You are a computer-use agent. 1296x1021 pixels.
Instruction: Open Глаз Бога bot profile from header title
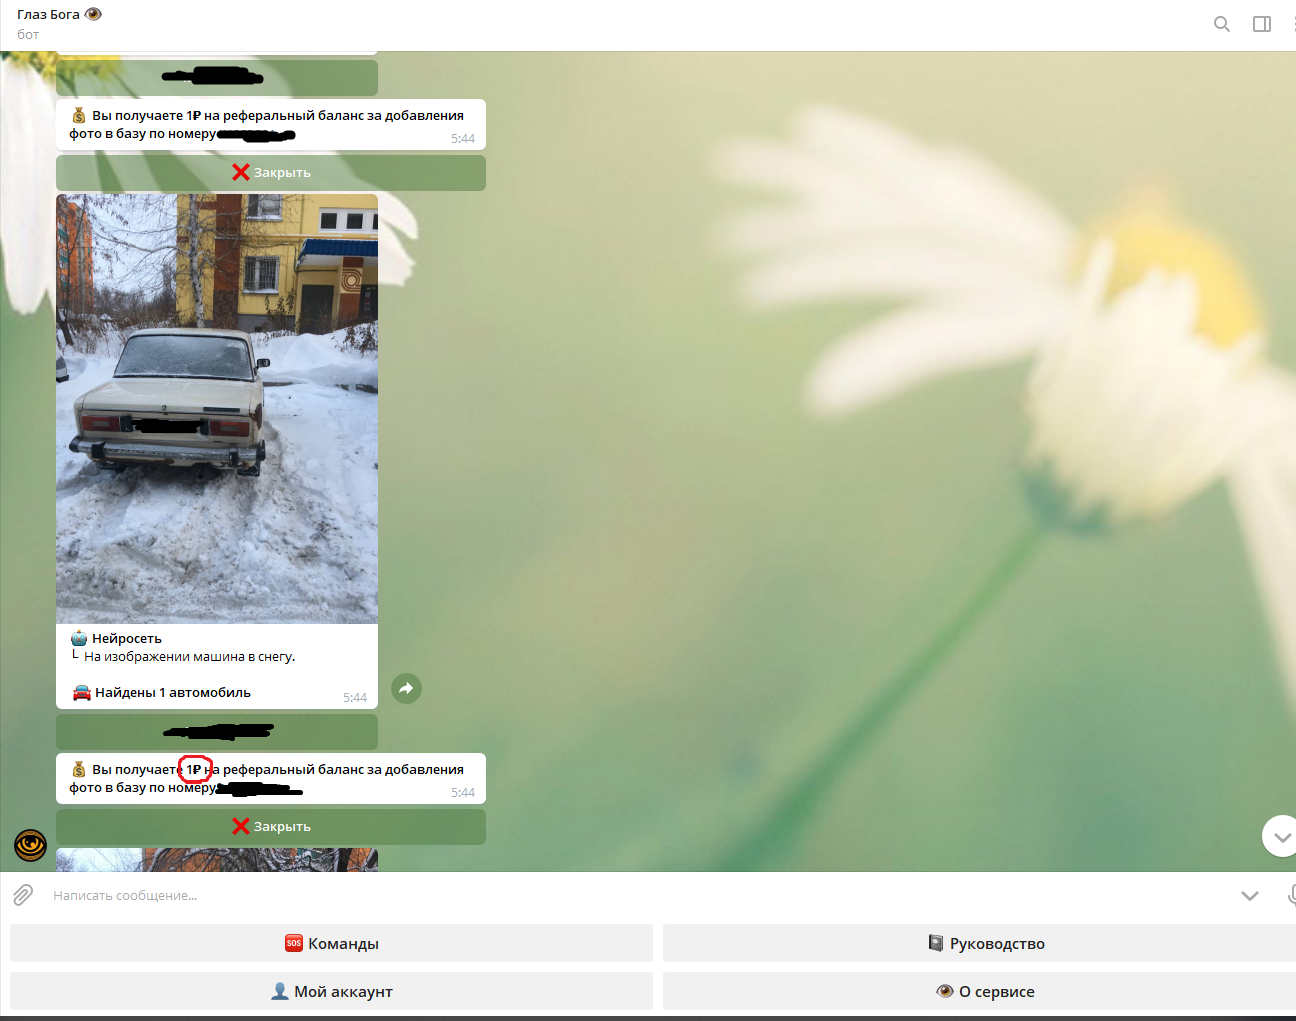[x=49, y=15]
